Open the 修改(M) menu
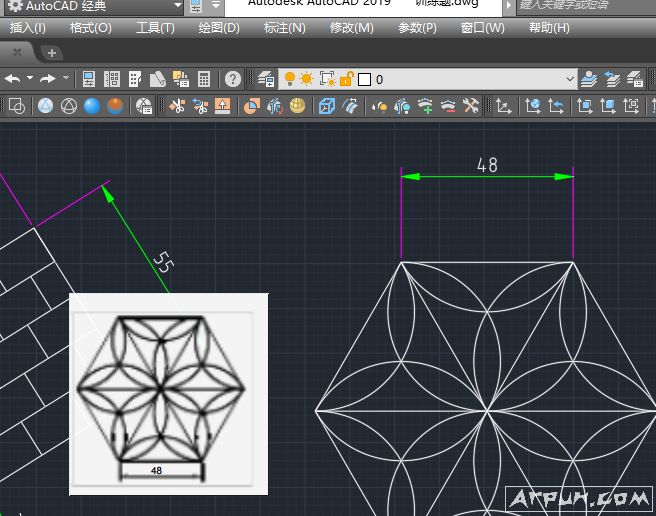 [x=351, y=28]
